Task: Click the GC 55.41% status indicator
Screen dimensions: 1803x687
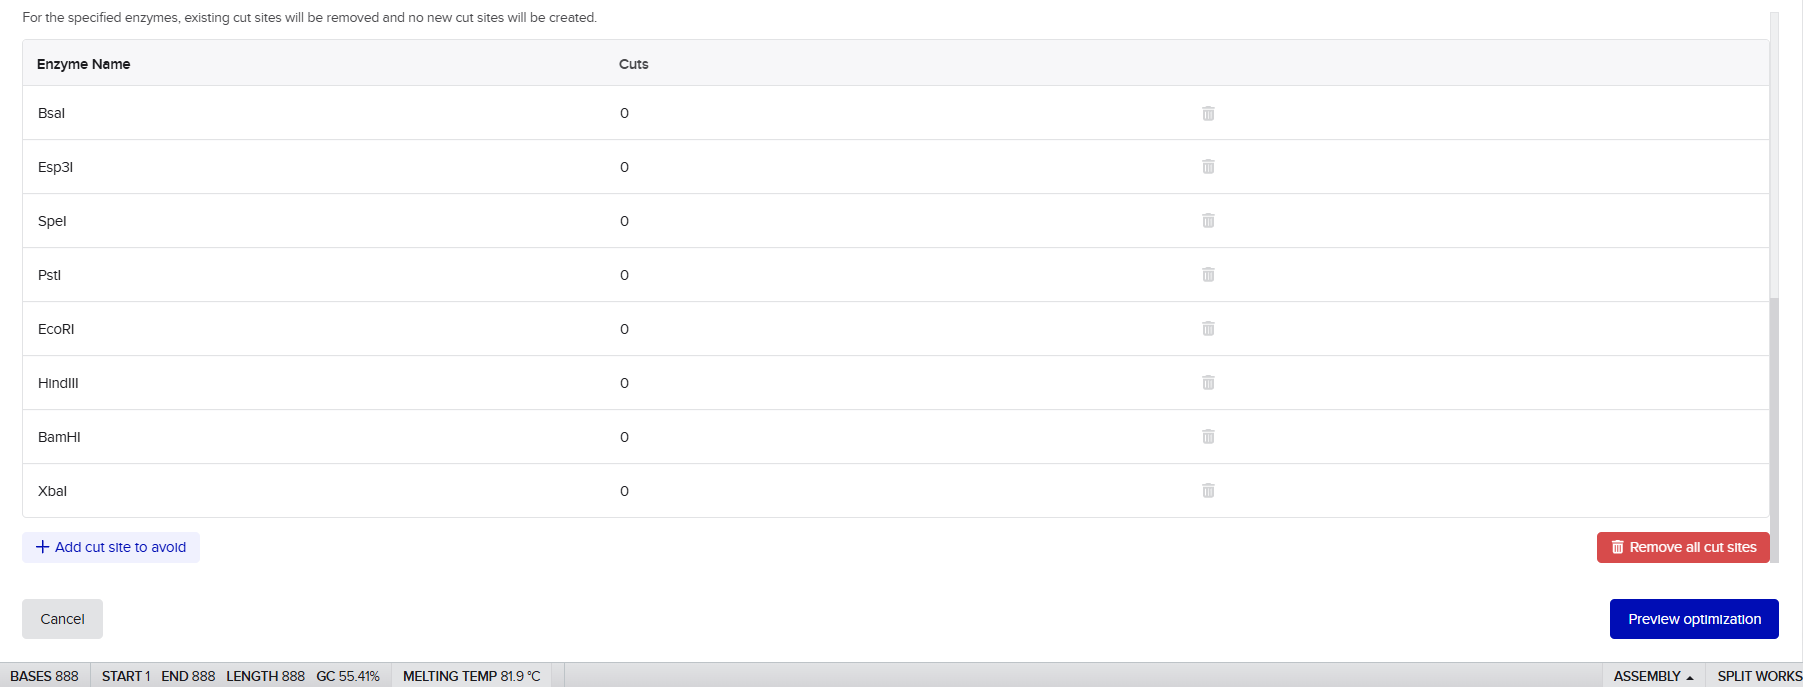Action: [x=348, y=676]
